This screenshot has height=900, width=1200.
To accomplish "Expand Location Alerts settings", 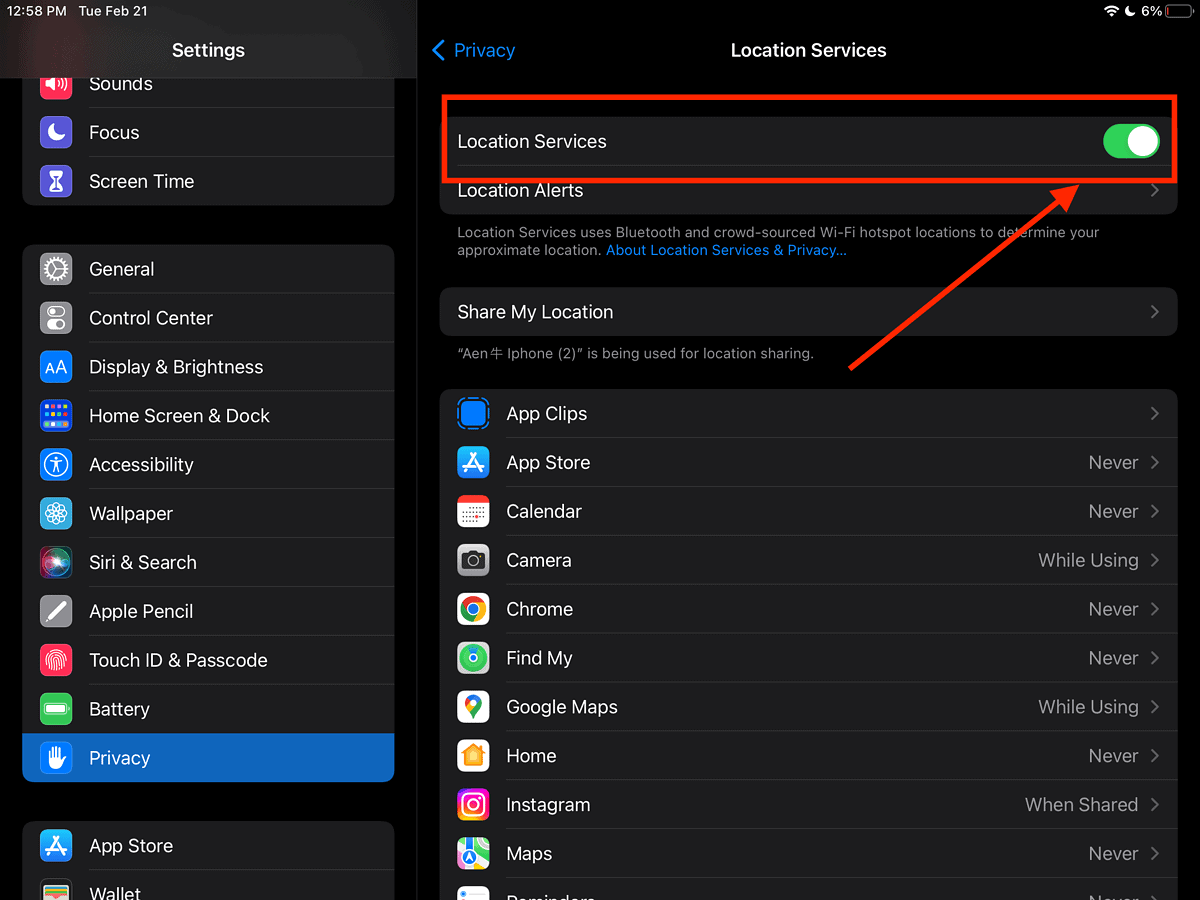I will 808,190.
